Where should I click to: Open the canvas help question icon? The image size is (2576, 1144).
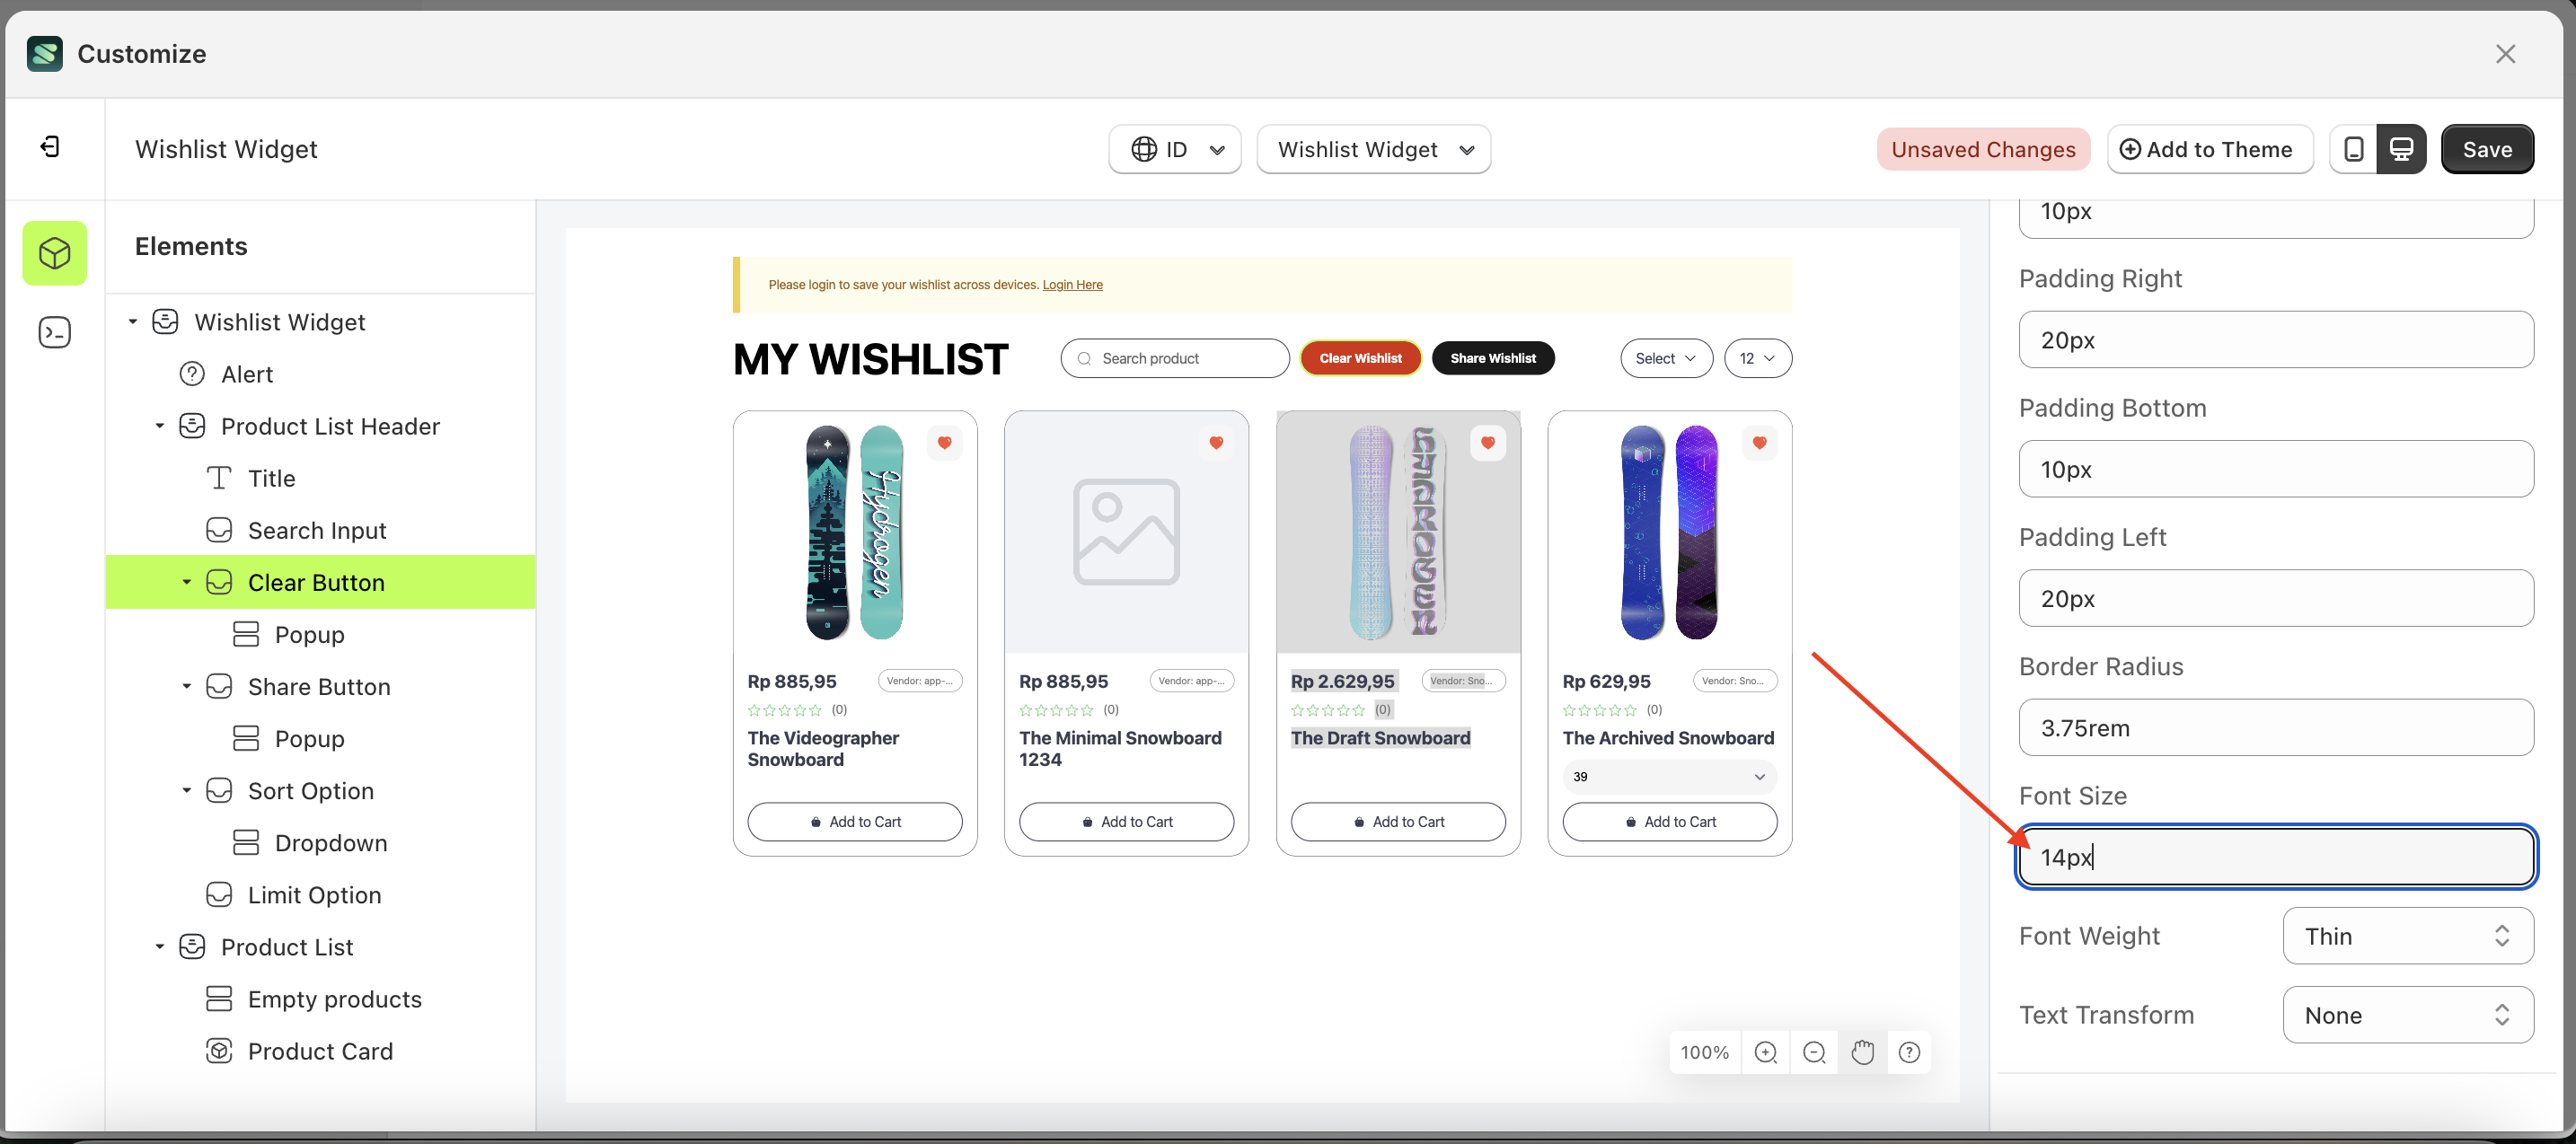(x=1909, y=1052)
